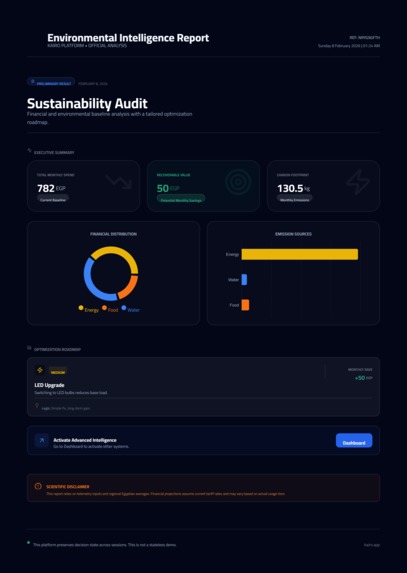Click the yellow Energy legend dot
The height and width of the screenshot is (573, 407).
pos(81,308)
